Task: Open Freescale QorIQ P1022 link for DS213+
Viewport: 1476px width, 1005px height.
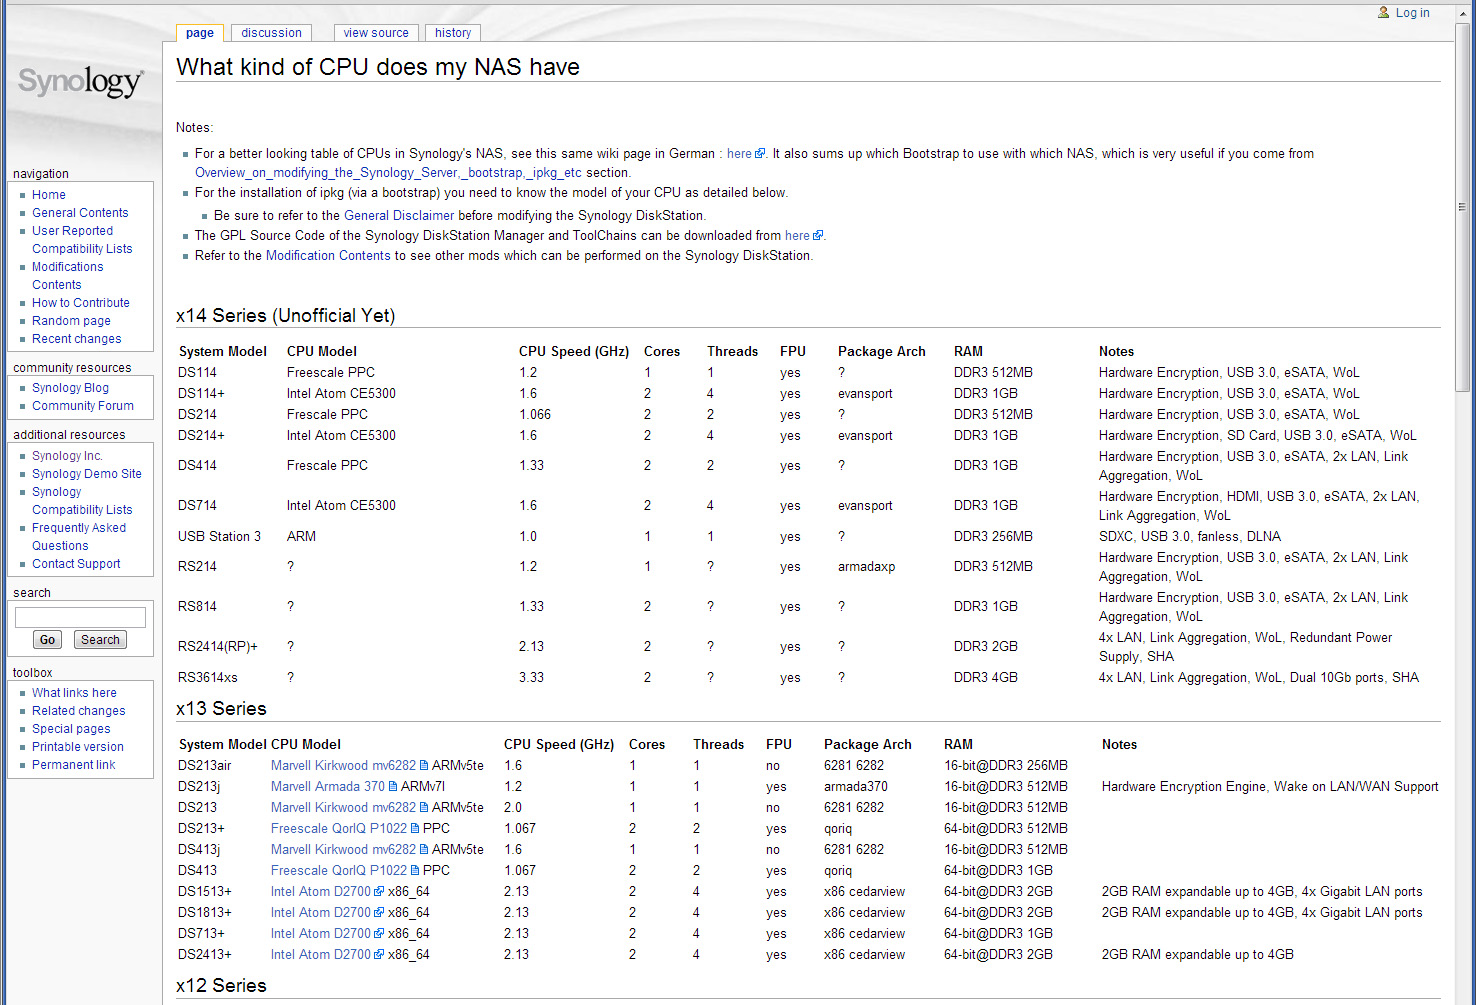Action: click(x=345, y=829)
